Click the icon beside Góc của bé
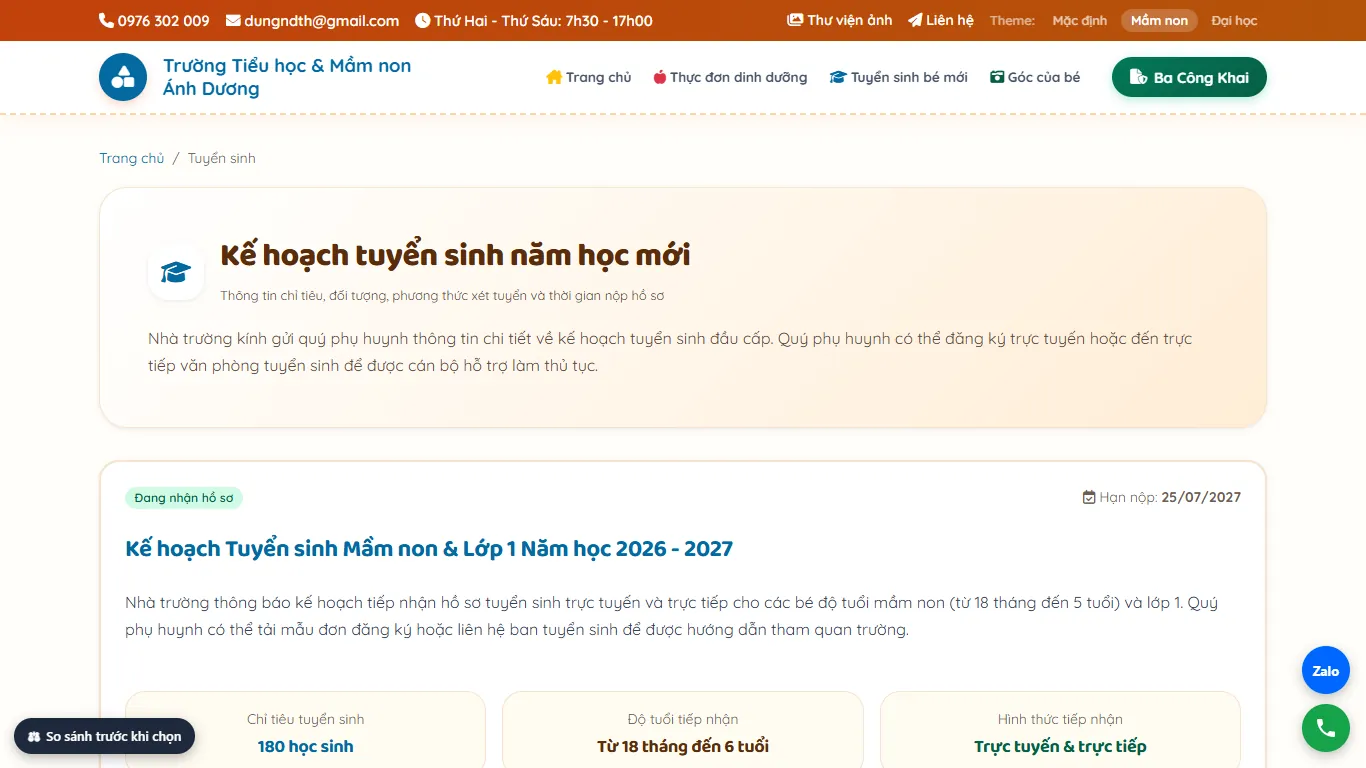The image size is (1366, 768). point(997,77)
